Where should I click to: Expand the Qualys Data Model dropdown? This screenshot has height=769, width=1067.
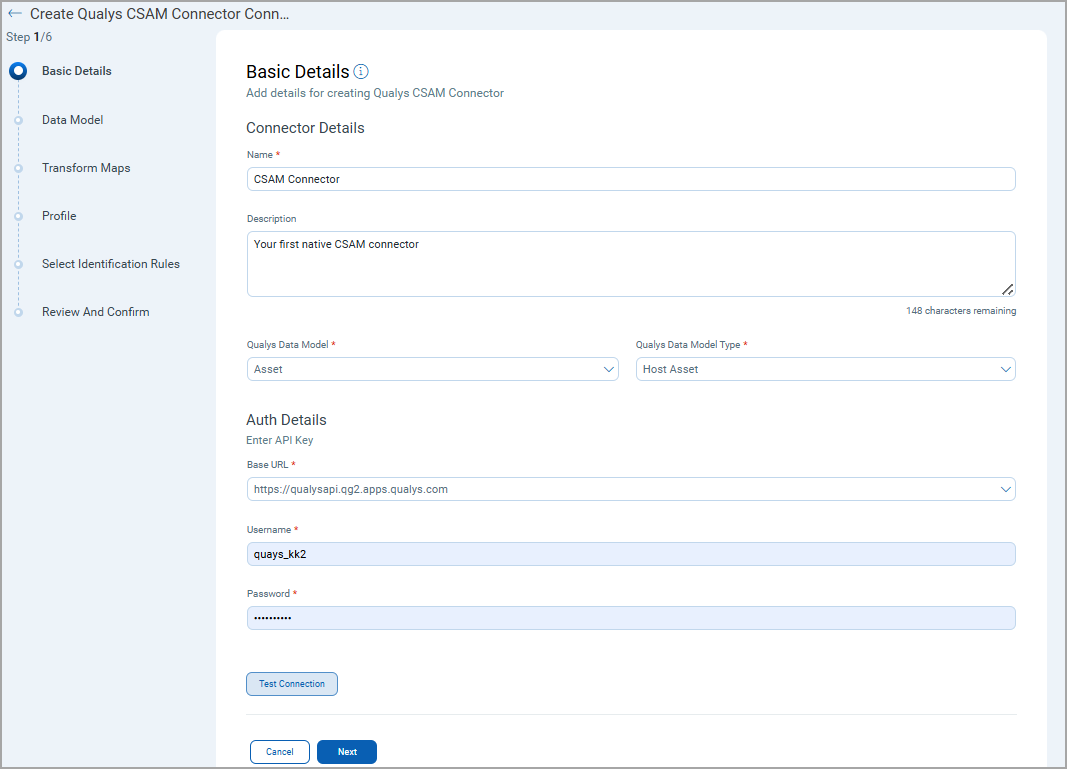click(433, 369)
